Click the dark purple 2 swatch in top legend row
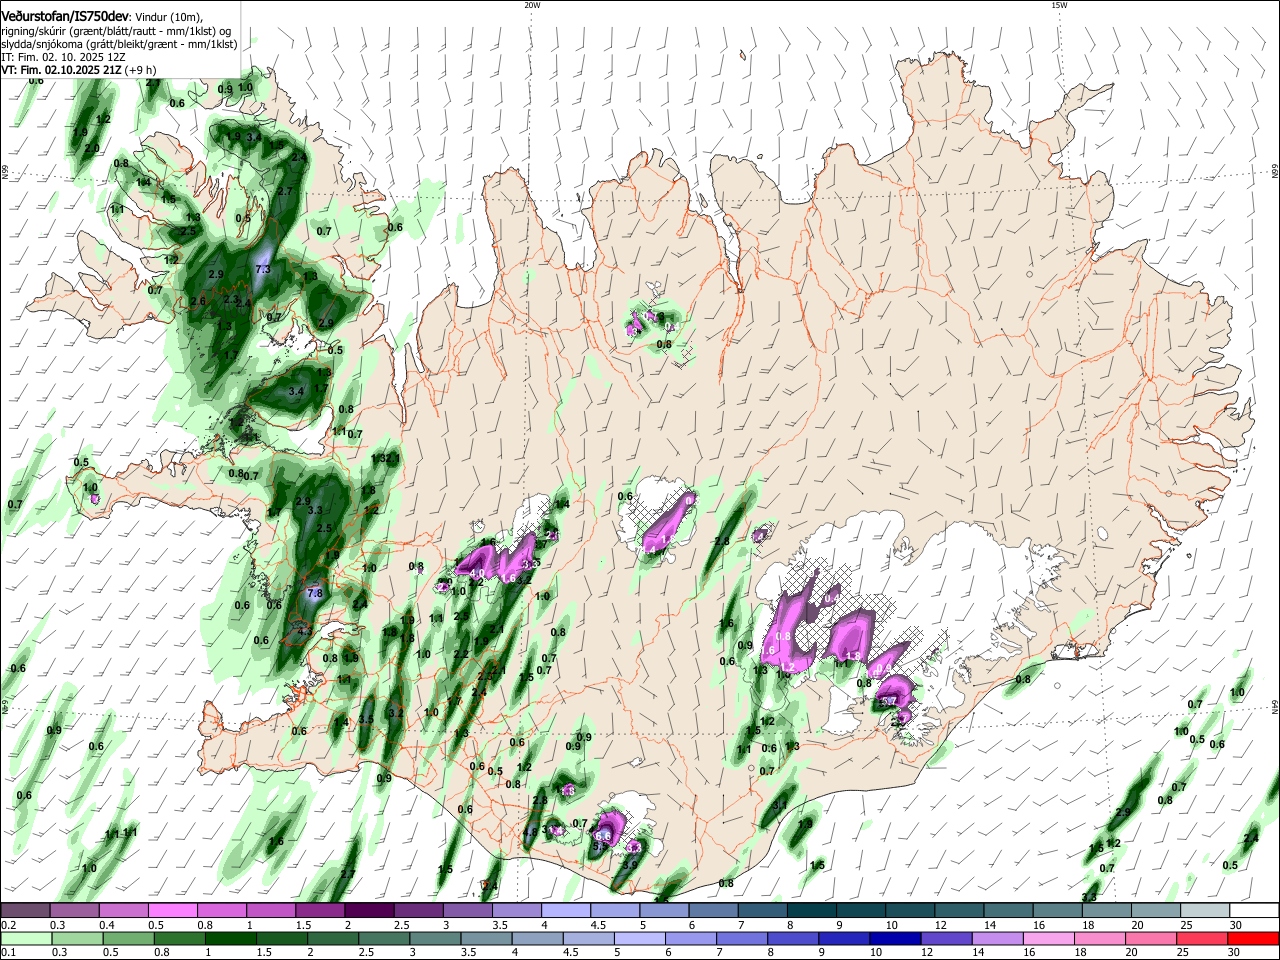Image resolution: width=1280 pixels, height=960 pixels. click(368, 911)
